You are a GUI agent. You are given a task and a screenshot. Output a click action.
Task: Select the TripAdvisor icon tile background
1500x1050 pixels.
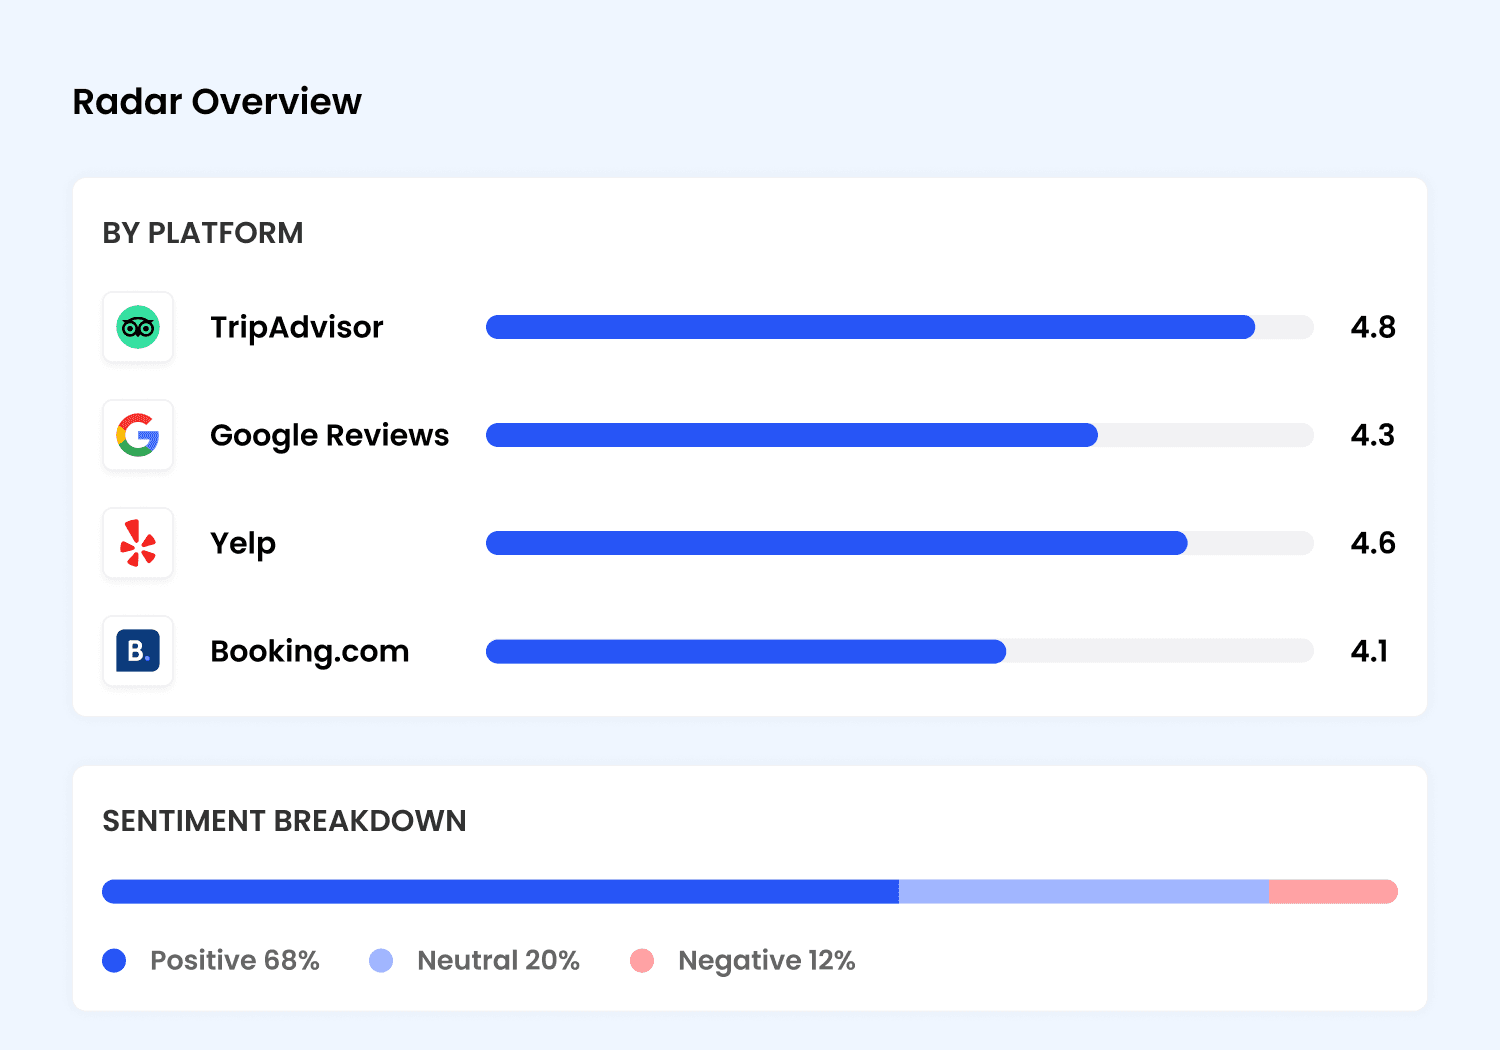(x=138, y=327)
